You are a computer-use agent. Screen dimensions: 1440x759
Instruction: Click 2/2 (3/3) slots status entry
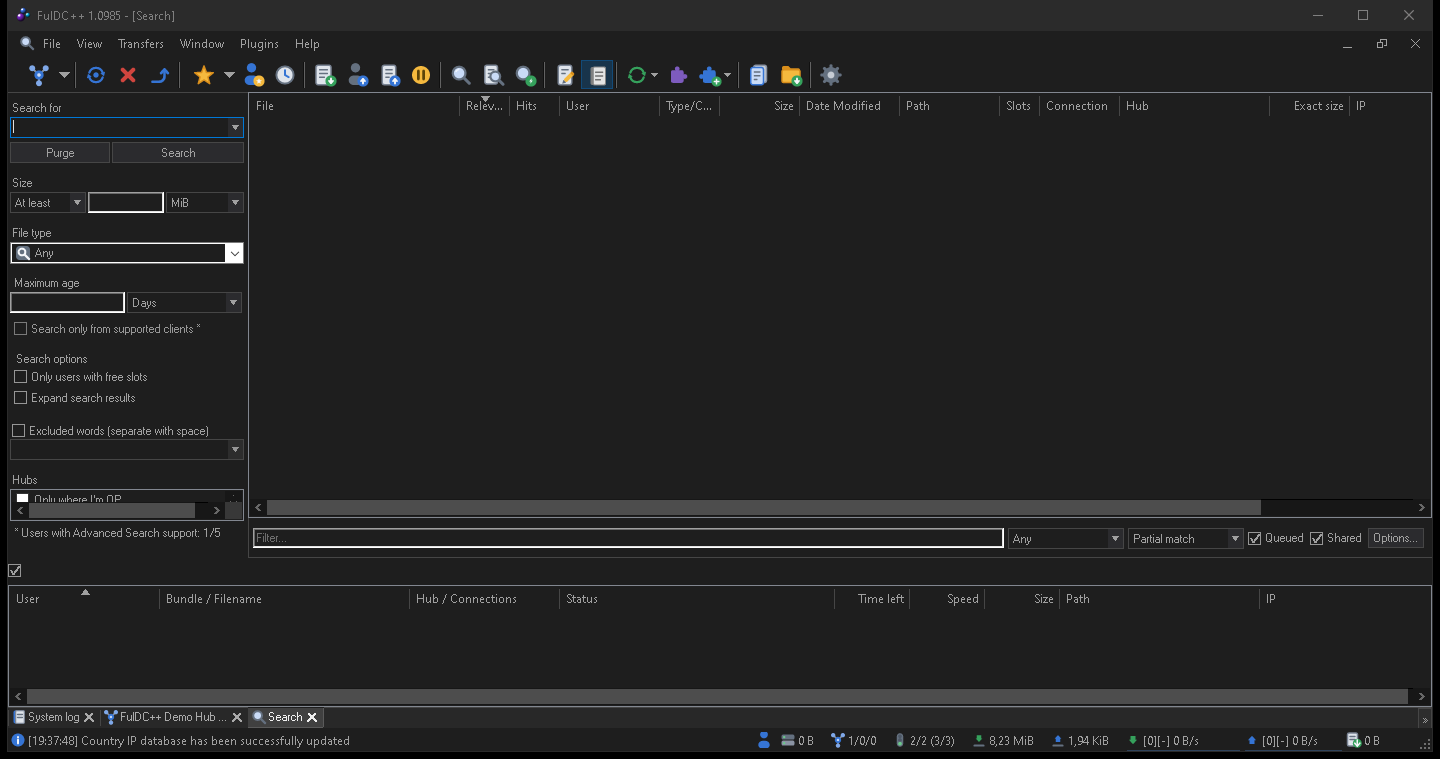tap(924, 741)
